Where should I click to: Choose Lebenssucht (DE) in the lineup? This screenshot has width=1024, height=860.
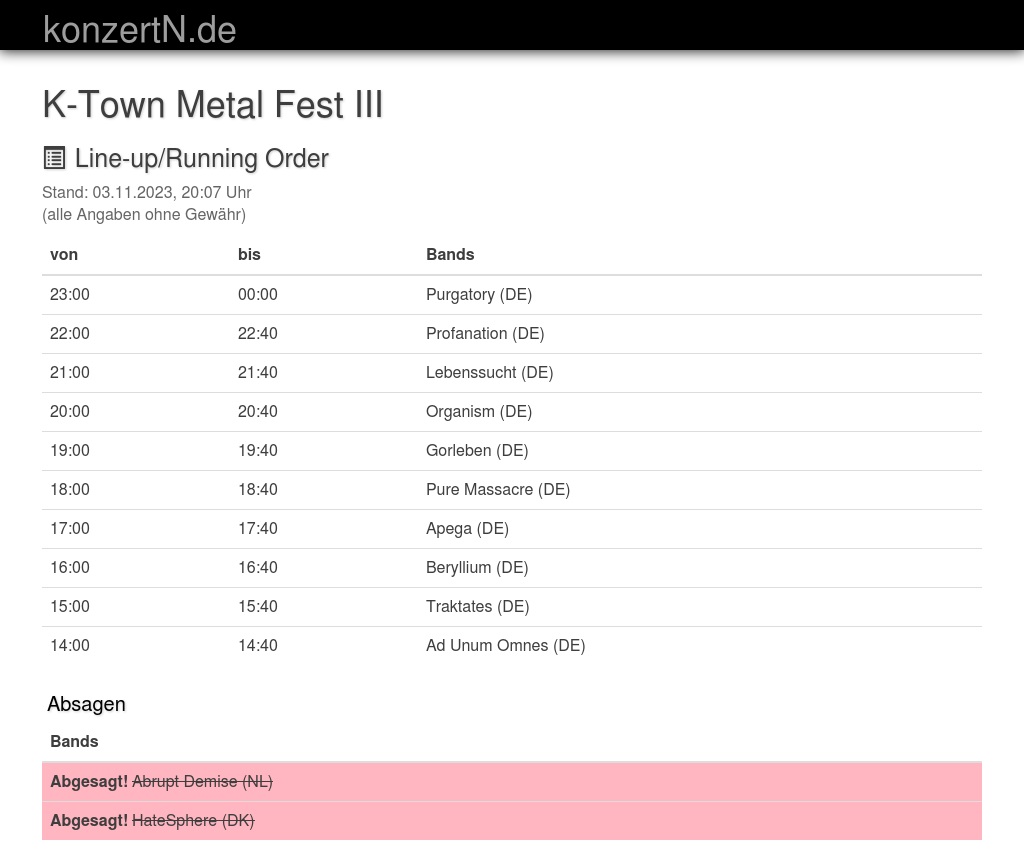tap(489, 372)
